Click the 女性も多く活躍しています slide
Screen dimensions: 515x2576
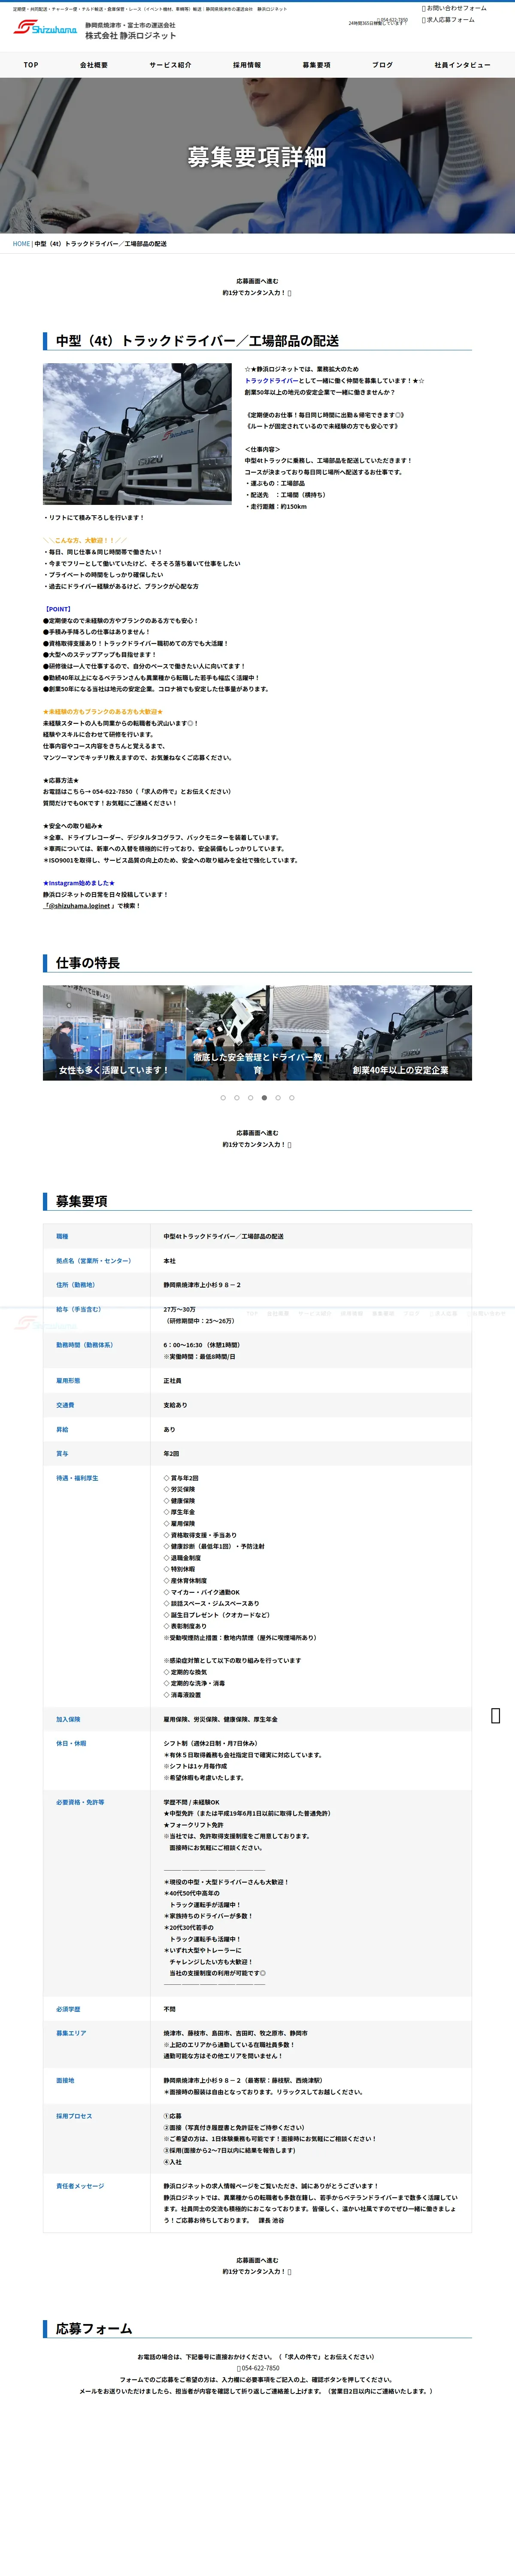[x=114, y=1033]
